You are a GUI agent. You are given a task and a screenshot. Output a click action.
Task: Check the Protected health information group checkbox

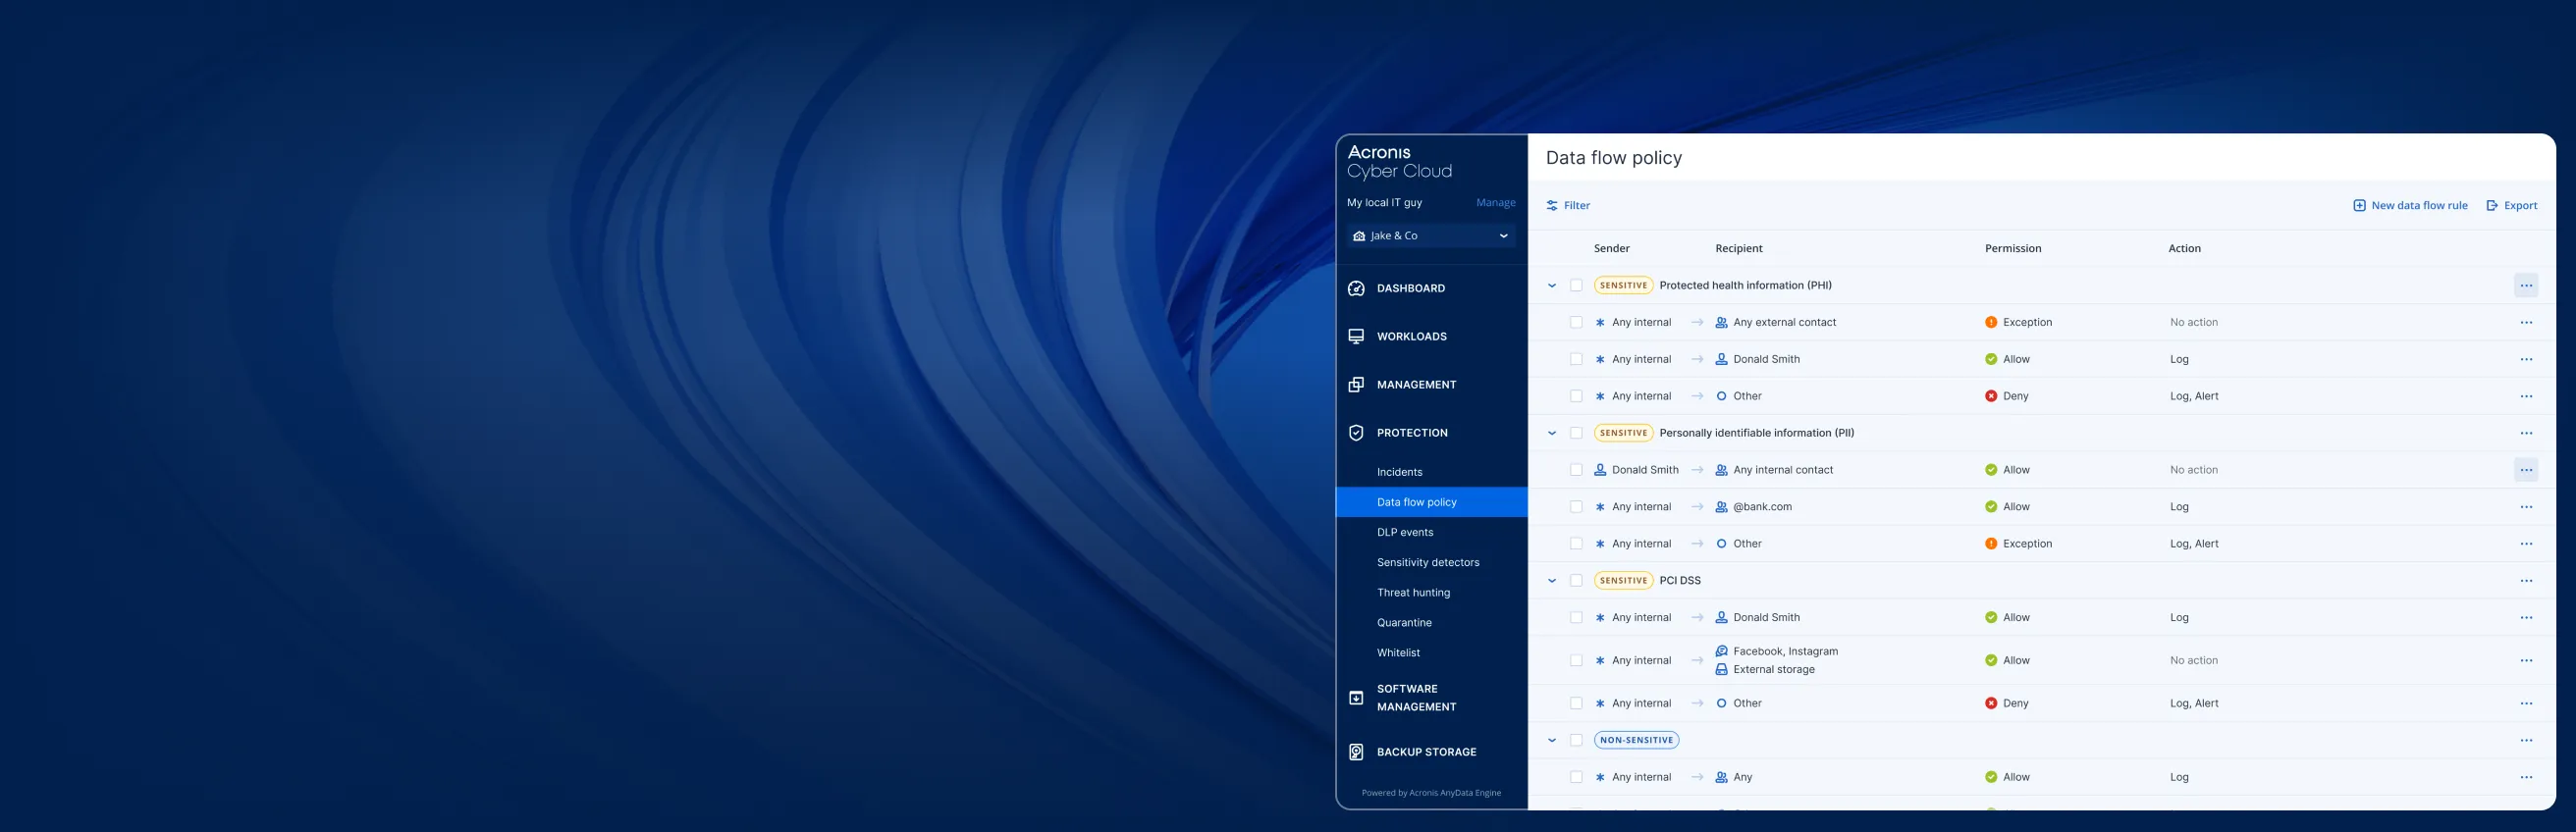coord(1576,286)
